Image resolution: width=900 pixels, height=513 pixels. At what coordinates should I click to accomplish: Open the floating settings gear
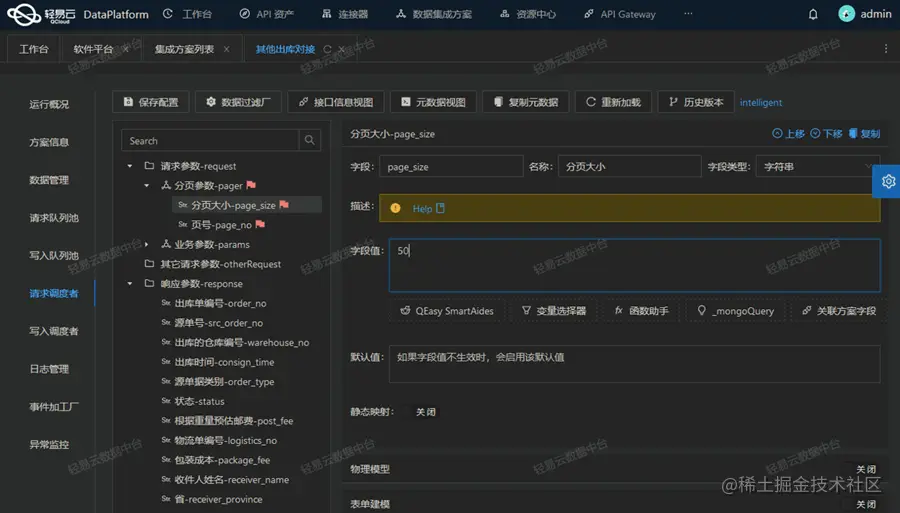pyautogui.click(x=888, y=181)
